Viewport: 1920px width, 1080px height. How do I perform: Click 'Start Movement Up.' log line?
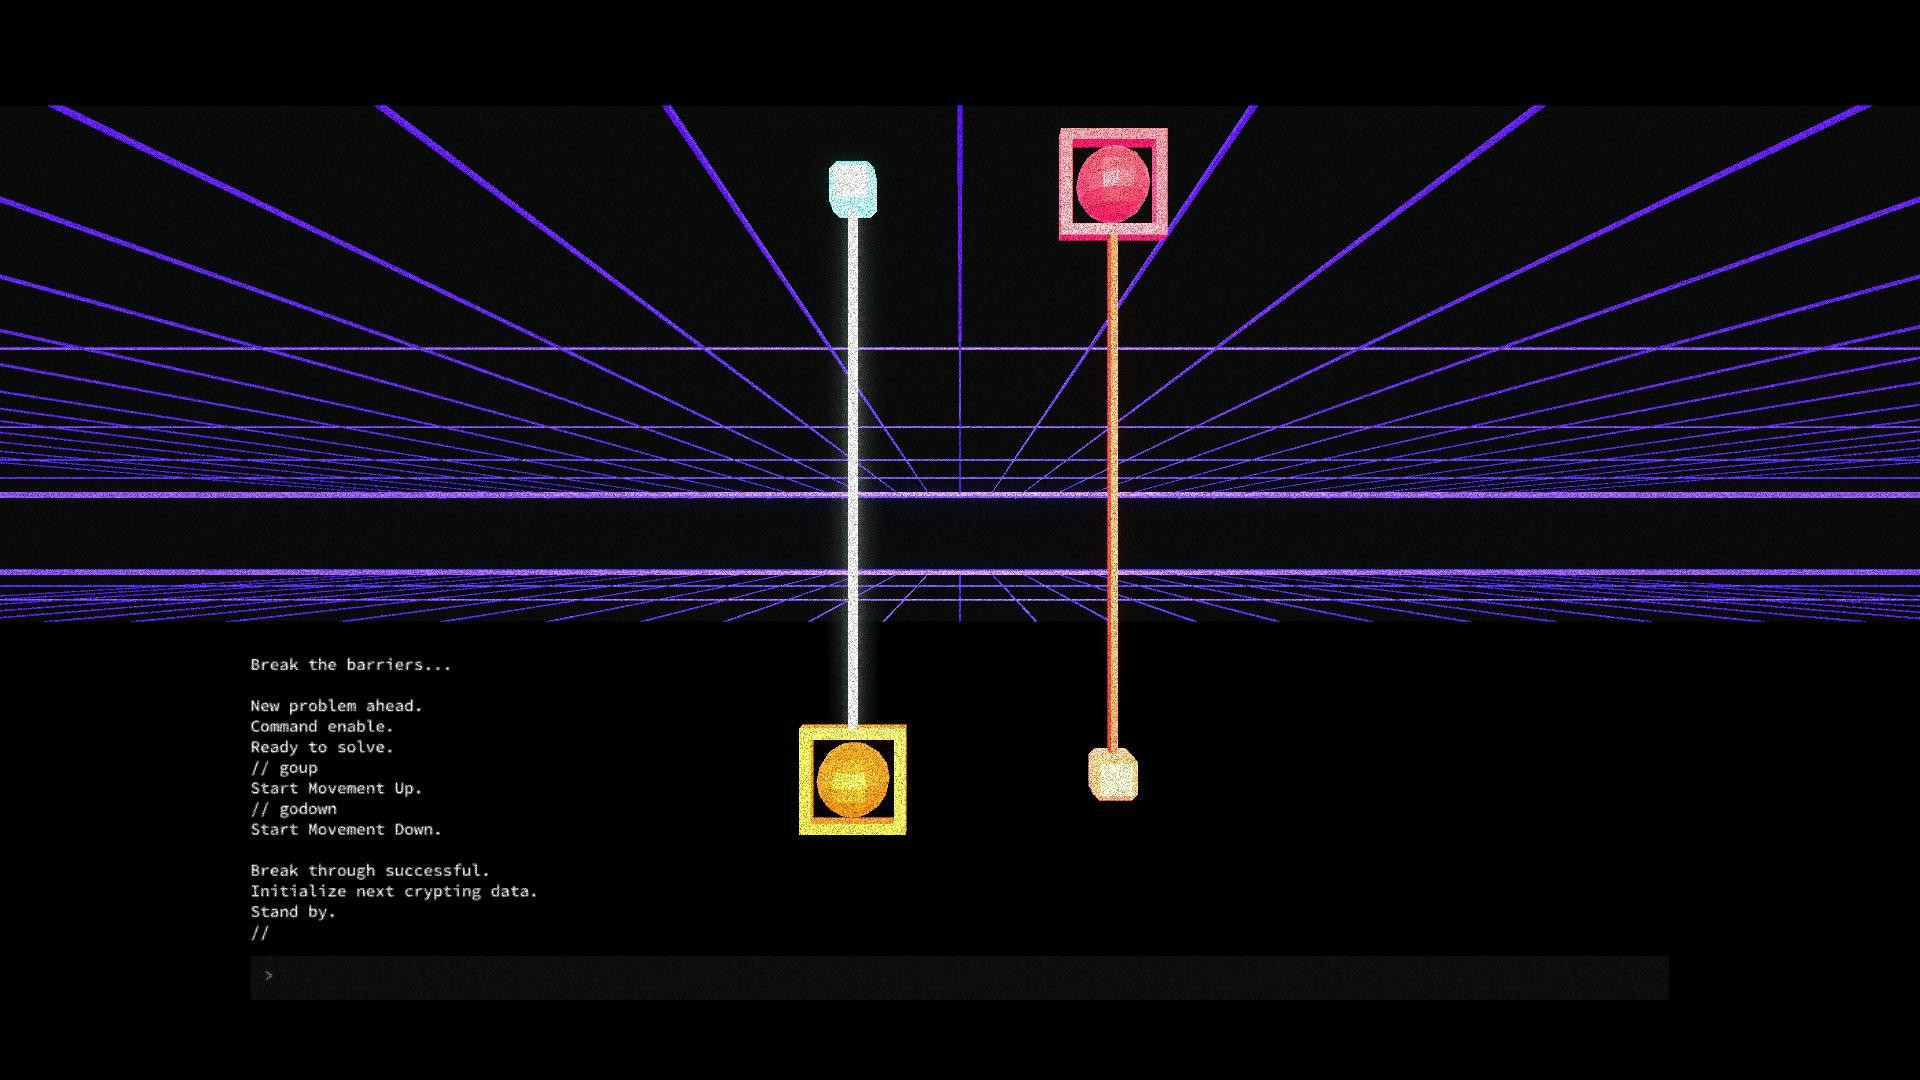pos(336,788)
